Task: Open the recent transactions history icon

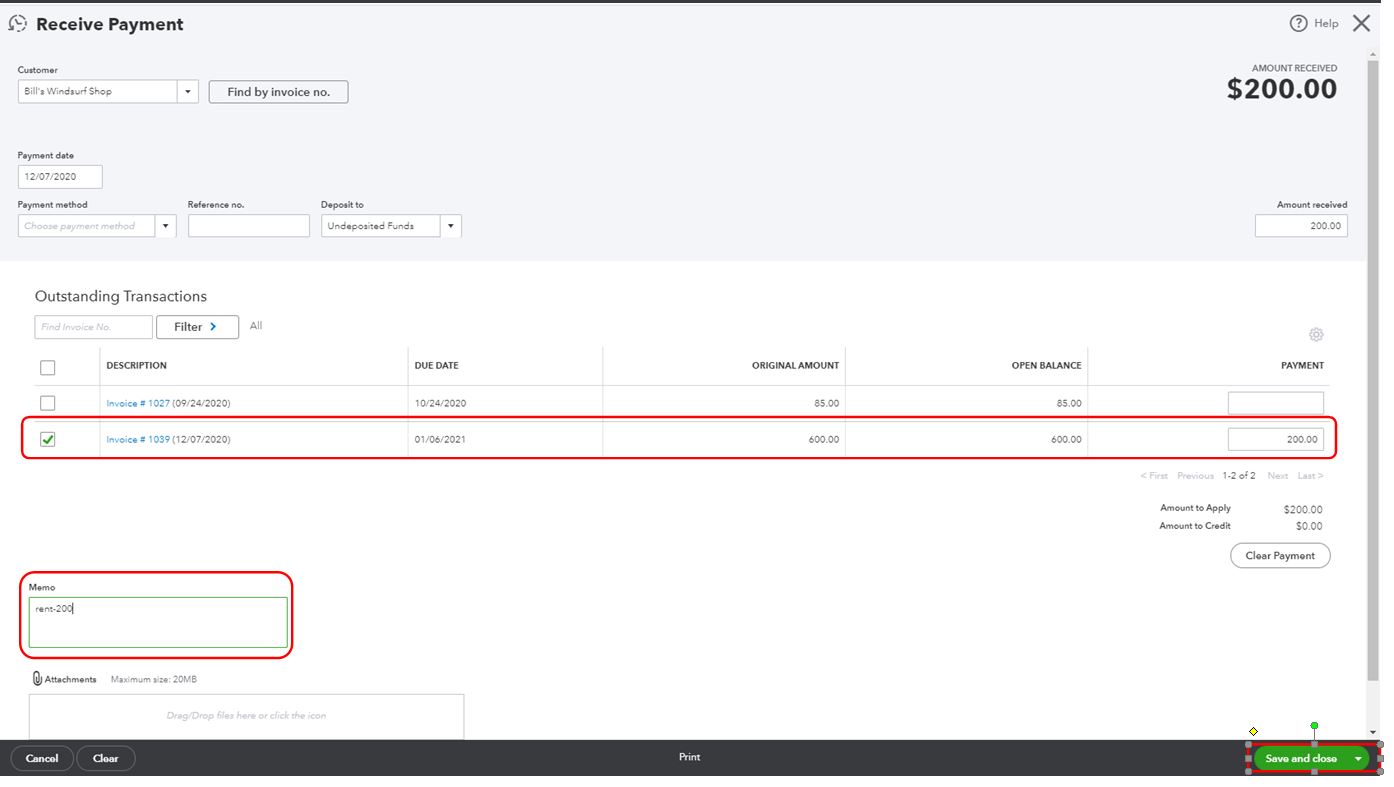Action: click(x=16, y=22)
